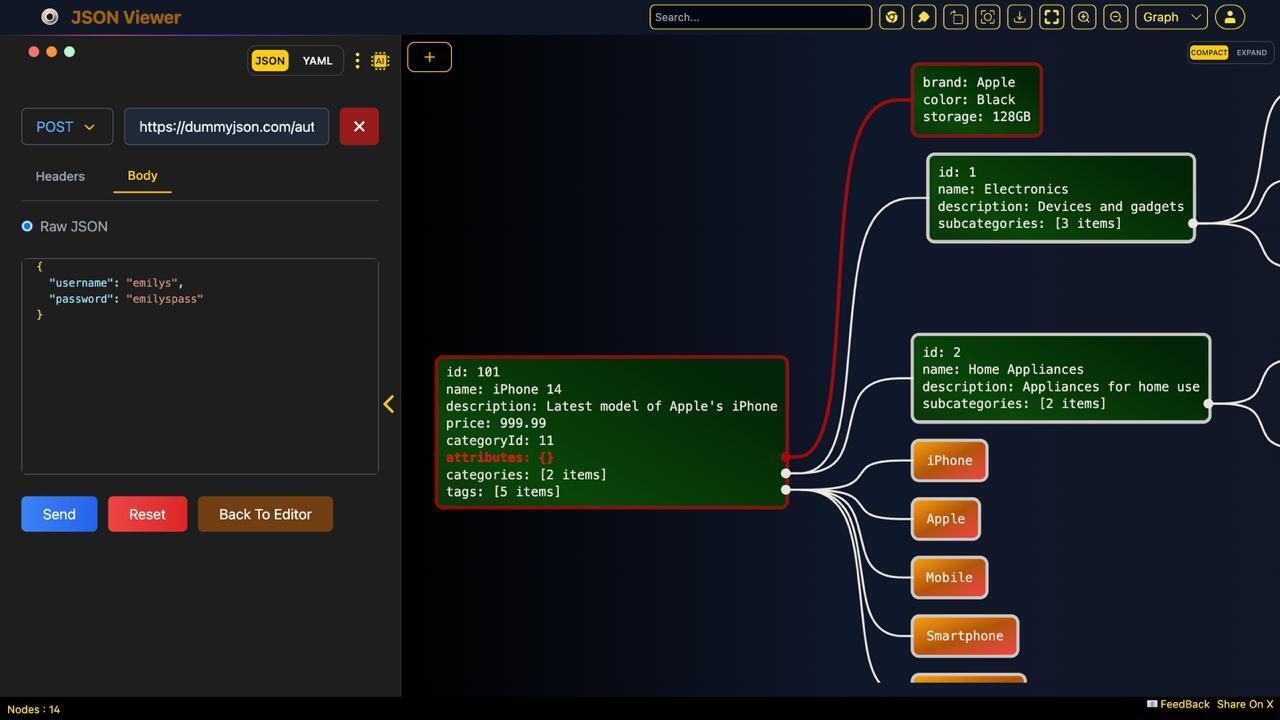This screenshot has width=1280, height=720.
Task: Select the Smartphone tag node
Action: tap(964, 636)
